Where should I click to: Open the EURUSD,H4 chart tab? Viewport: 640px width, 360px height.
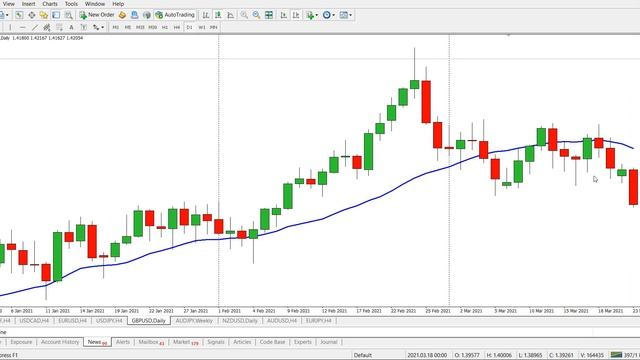(x=72, y=321)
